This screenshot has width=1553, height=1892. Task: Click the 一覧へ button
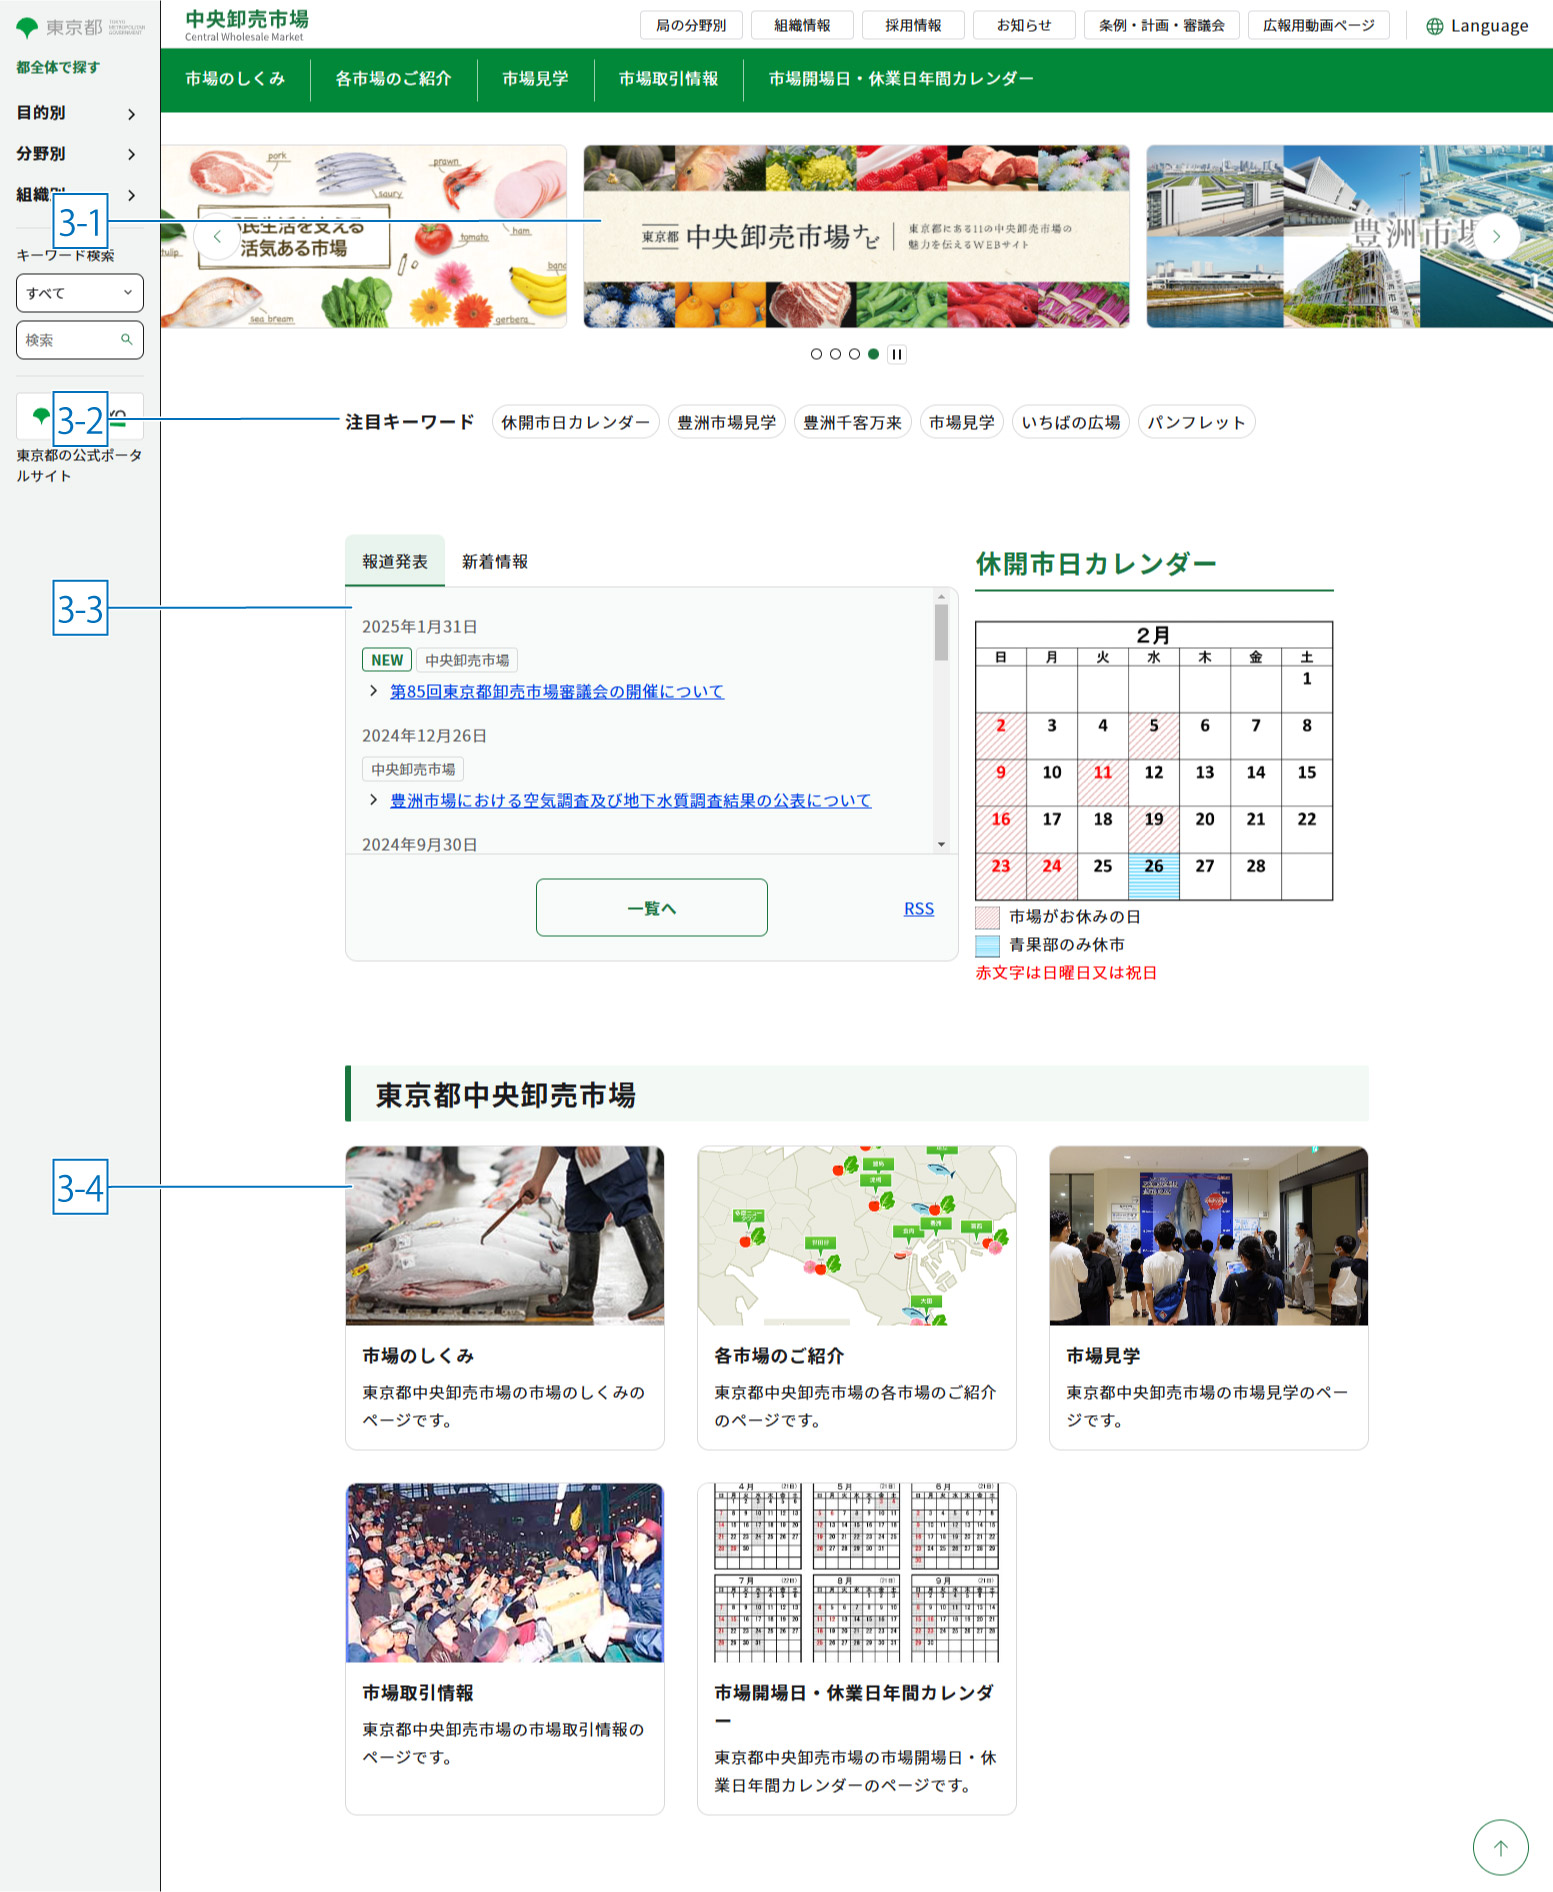tap(652, 908)
